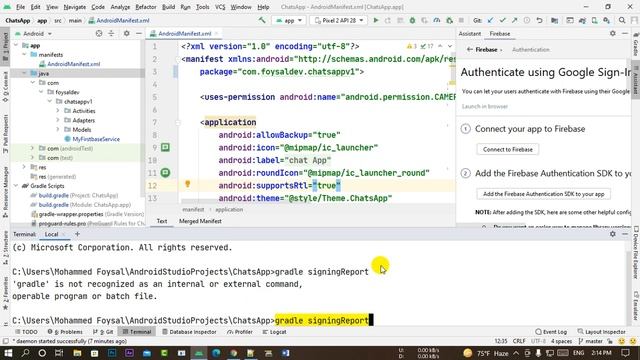
Task: Collapse all in Project panel
Action: [111, 33]
